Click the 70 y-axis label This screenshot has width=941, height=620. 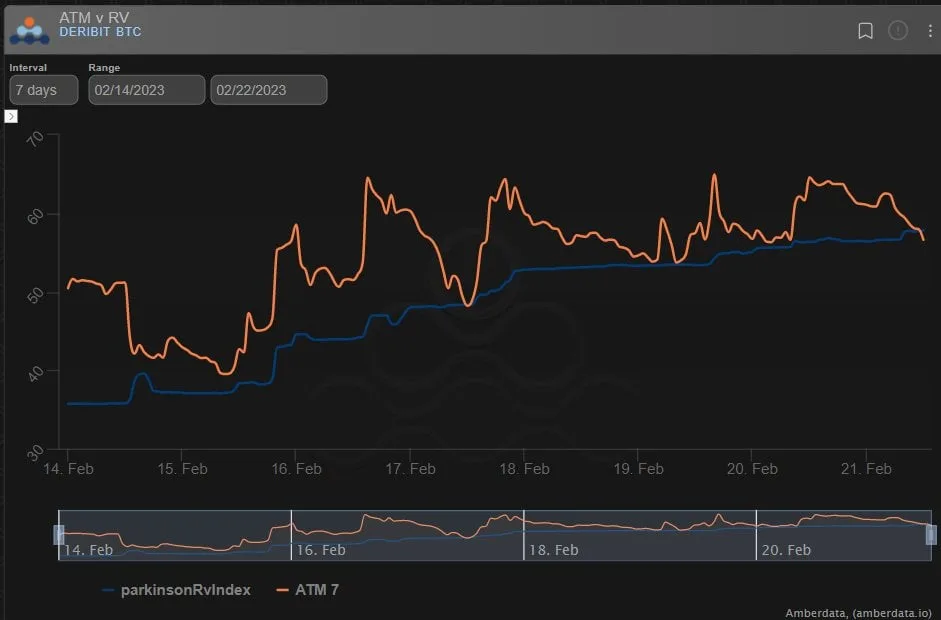[35, 138]
